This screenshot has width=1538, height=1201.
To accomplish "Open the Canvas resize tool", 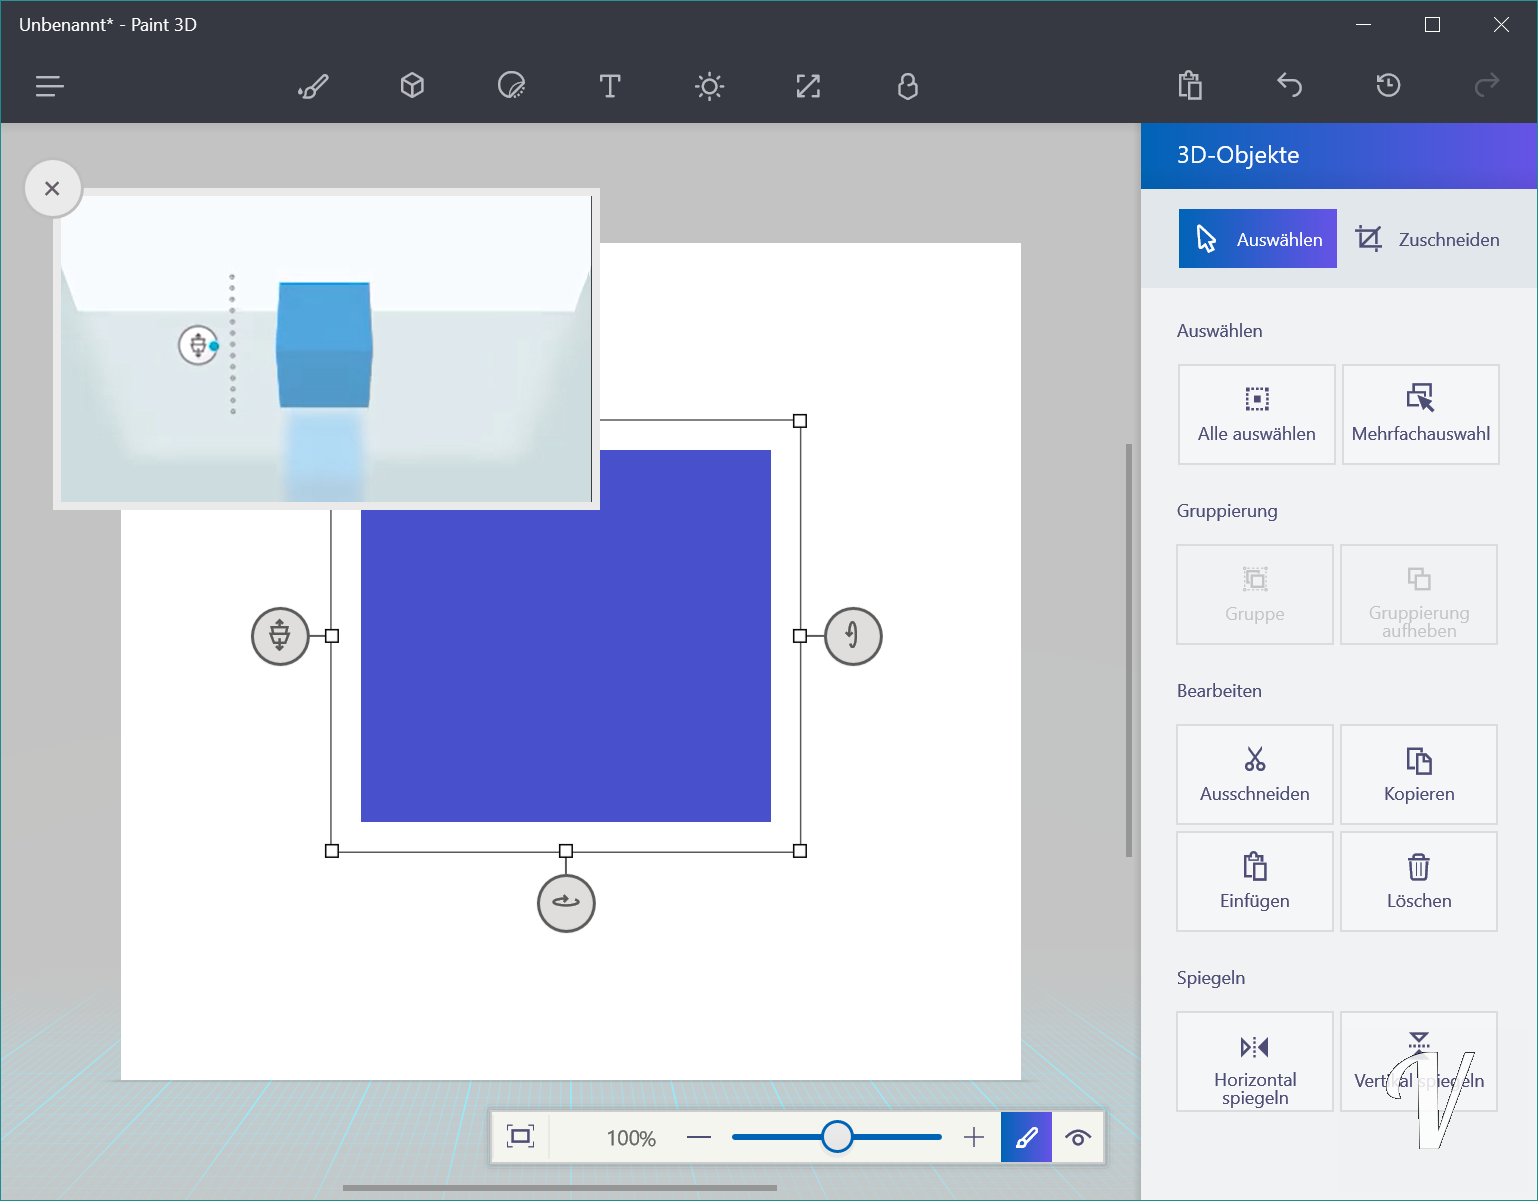I will point(808,87).
